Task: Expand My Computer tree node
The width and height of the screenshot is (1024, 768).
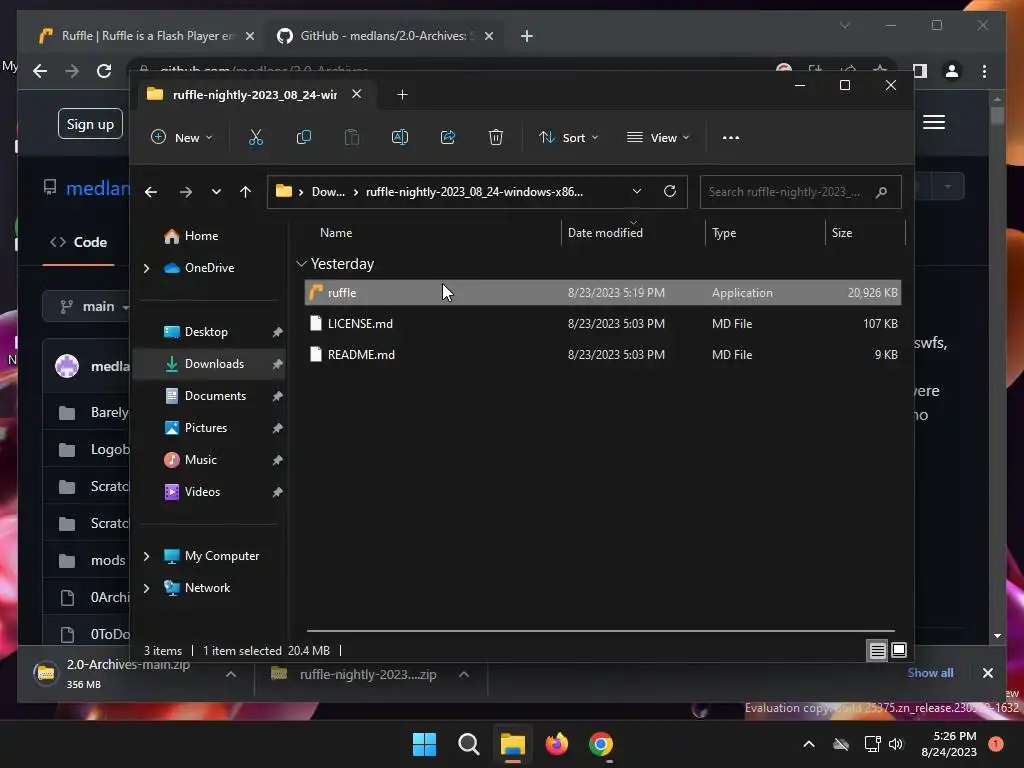Action: coord(146,556)
